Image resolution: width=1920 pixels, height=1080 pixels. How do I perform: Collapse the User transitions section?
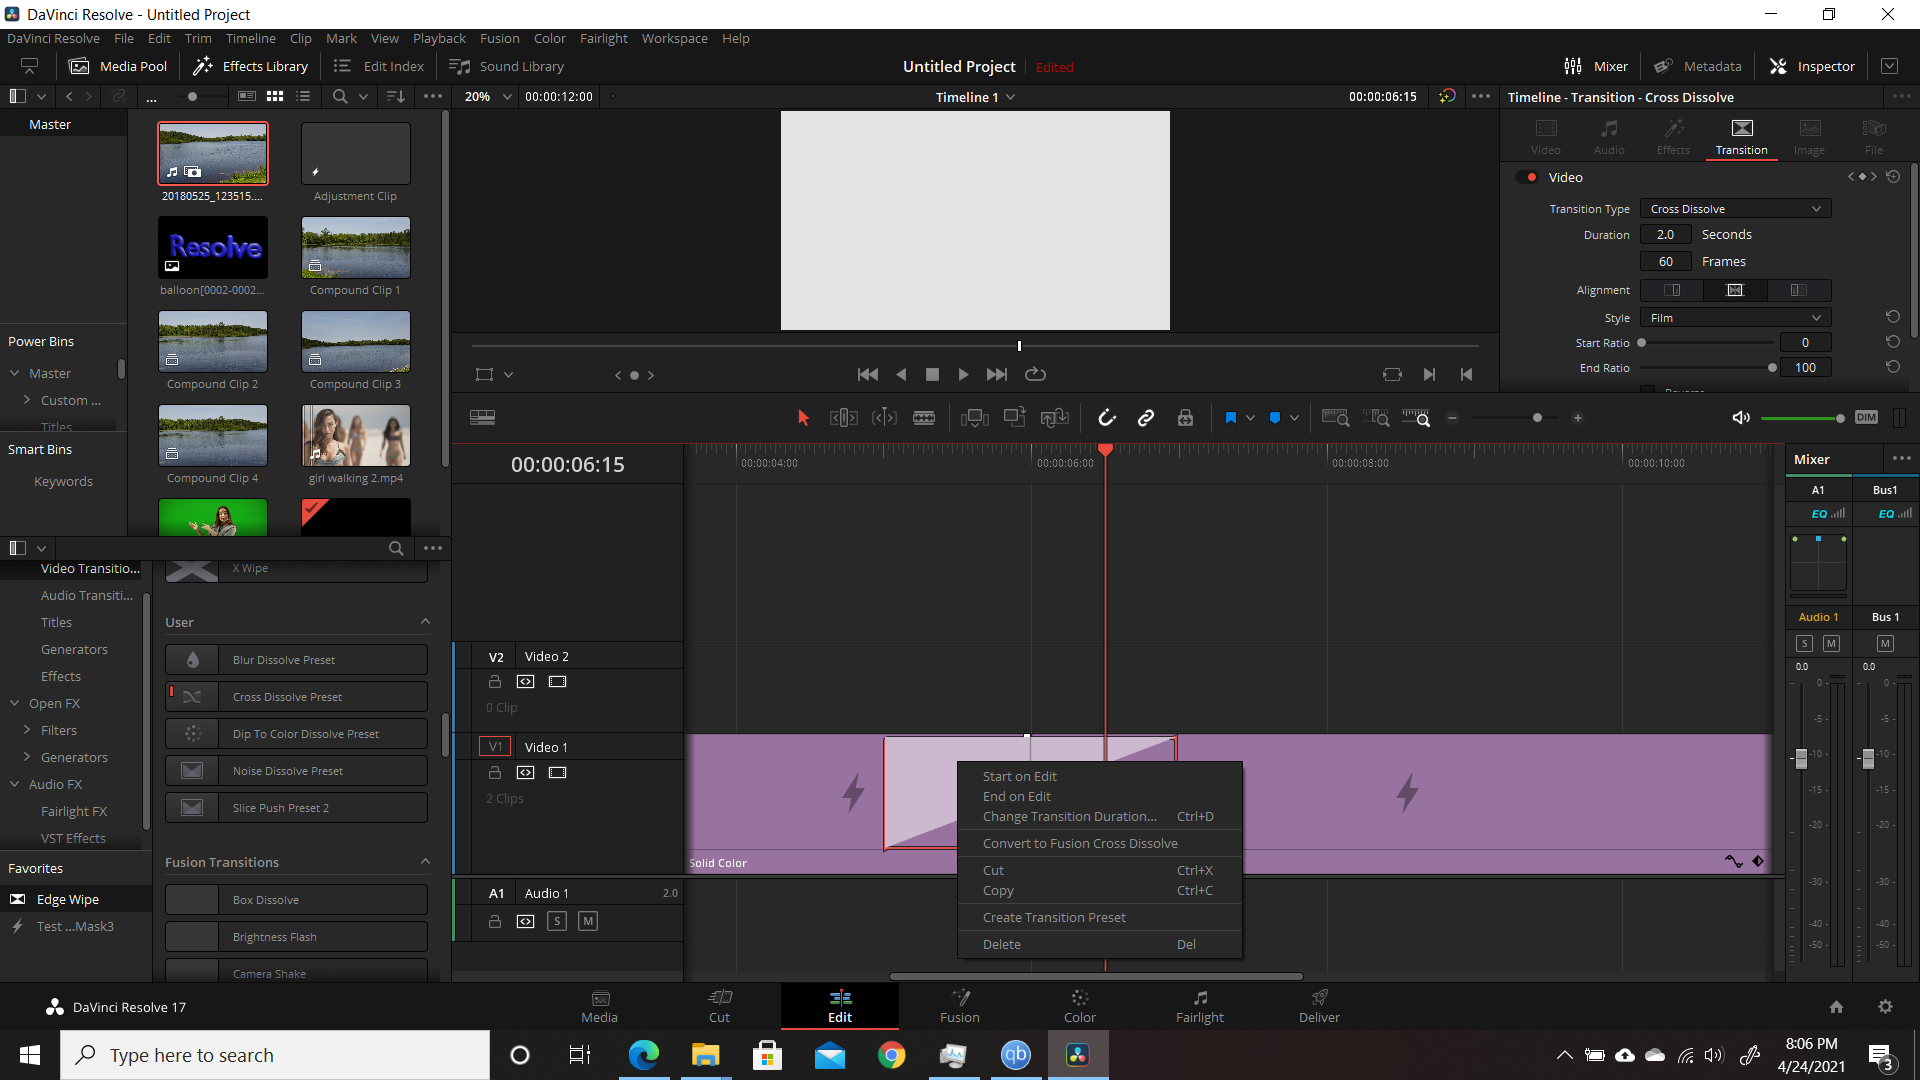coord(425,622)
